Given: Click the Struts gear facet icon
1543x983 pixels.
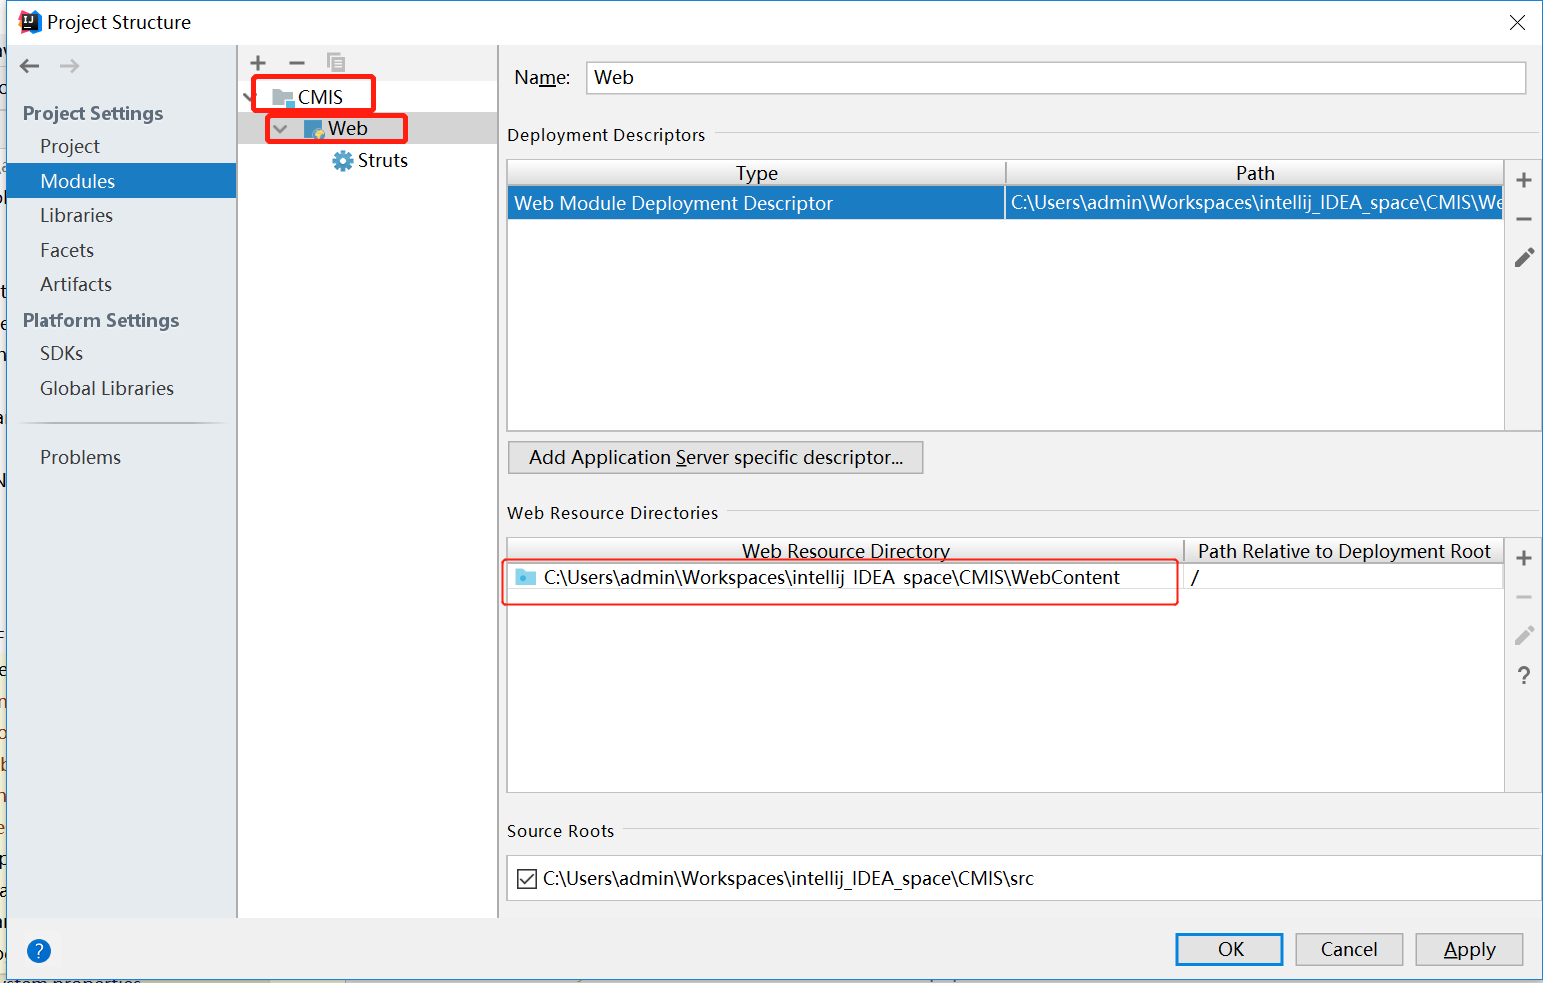Looking at the screenshot, I should (343, 161).
